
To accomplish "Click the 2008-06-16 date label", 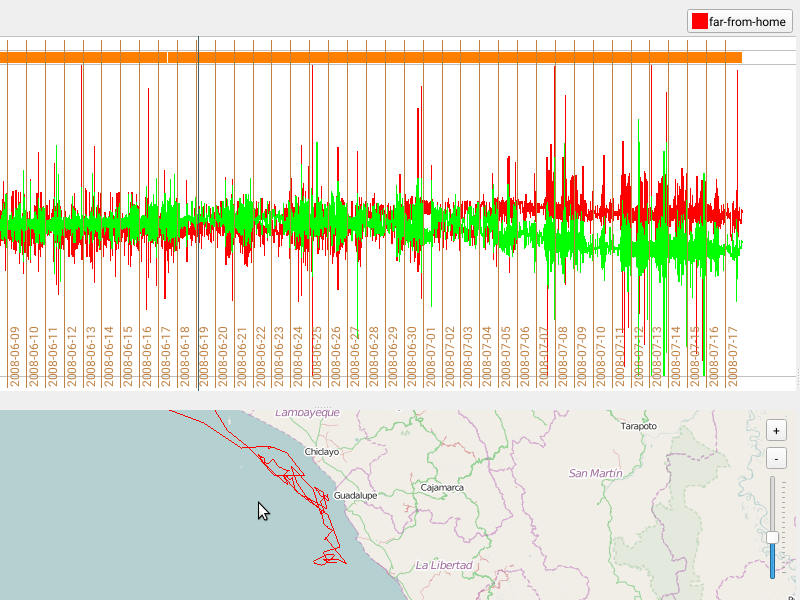I will 146,357.
